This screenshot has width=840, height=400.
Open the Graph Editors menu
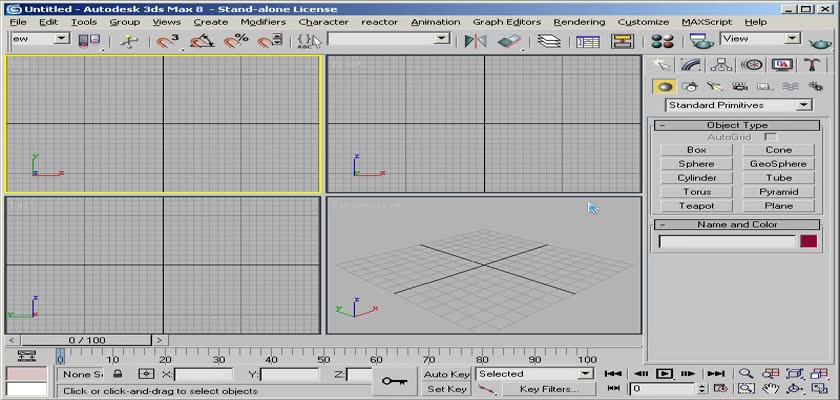507,22
